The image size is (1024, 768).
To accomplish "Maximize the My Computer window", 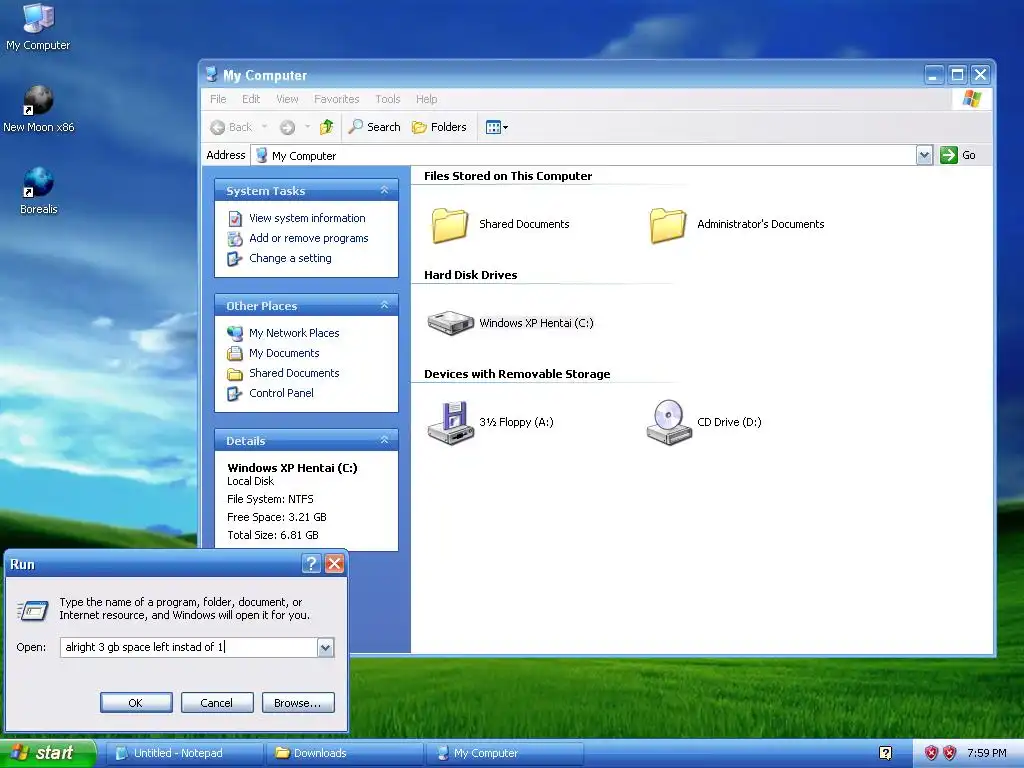I will 957,74.
